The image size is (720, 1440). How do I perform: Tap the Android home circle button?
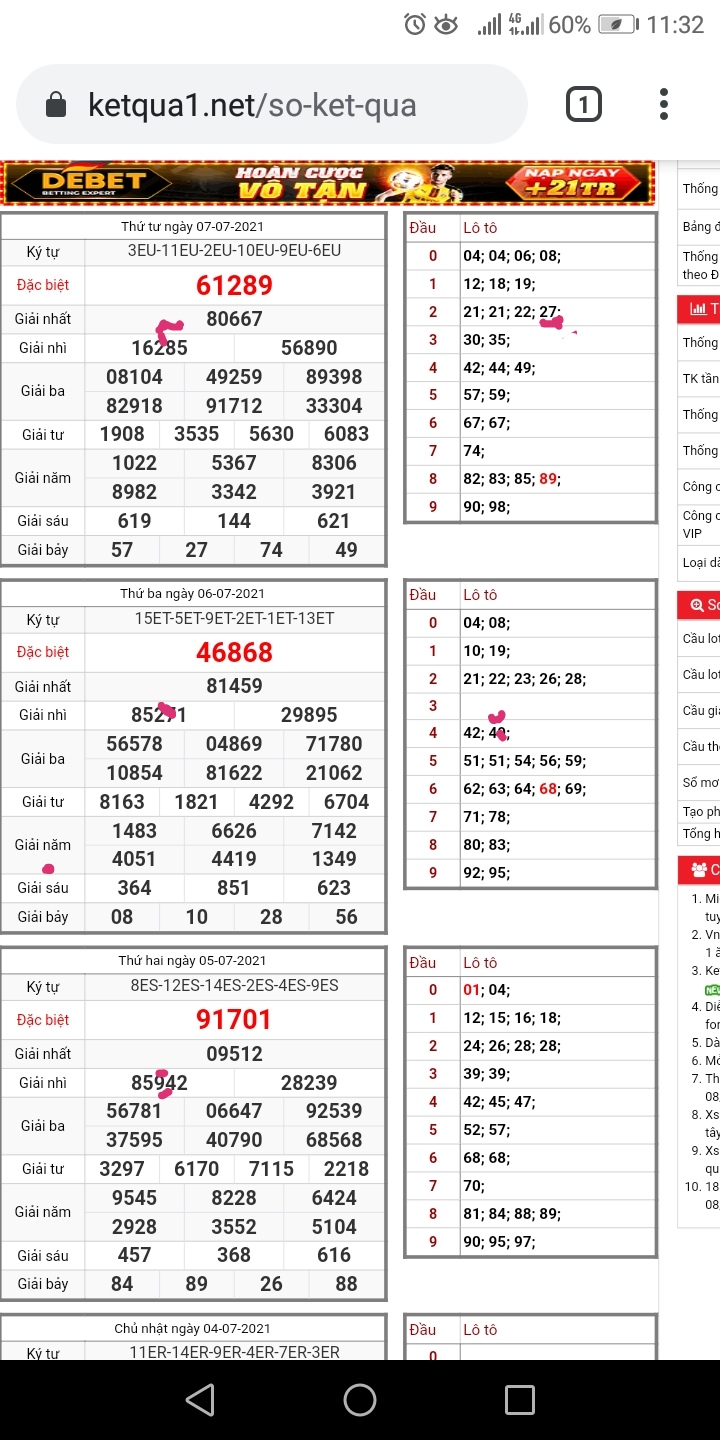360,1399
